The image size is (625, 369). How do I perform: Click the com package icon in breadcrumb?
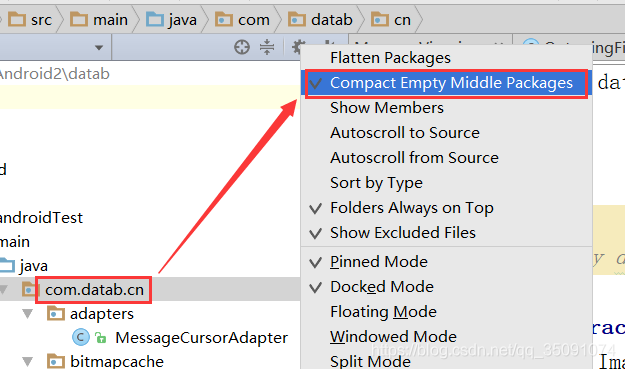tap(224, 19)
